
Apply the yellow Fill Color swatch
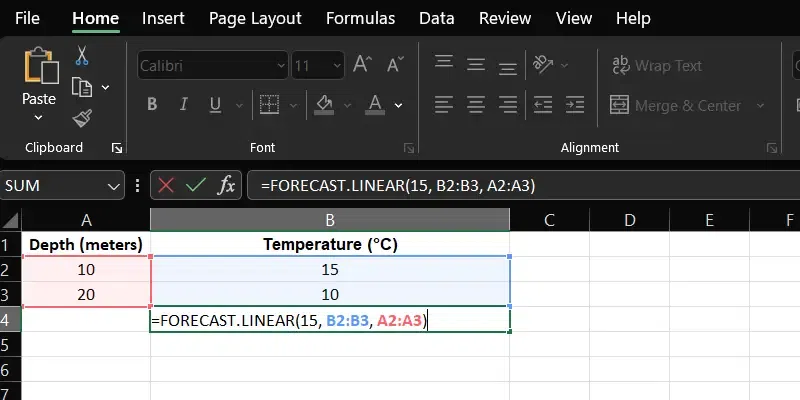(x=323, y=105)
